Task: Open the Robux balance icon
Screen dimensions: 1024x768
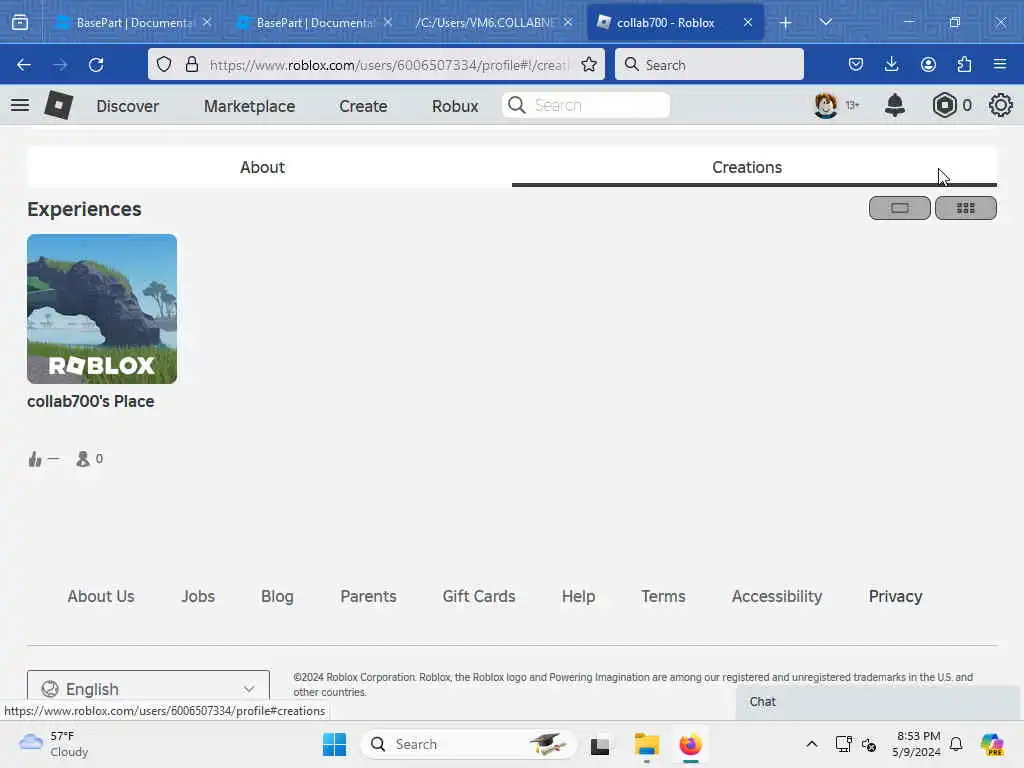Action: 944,105
